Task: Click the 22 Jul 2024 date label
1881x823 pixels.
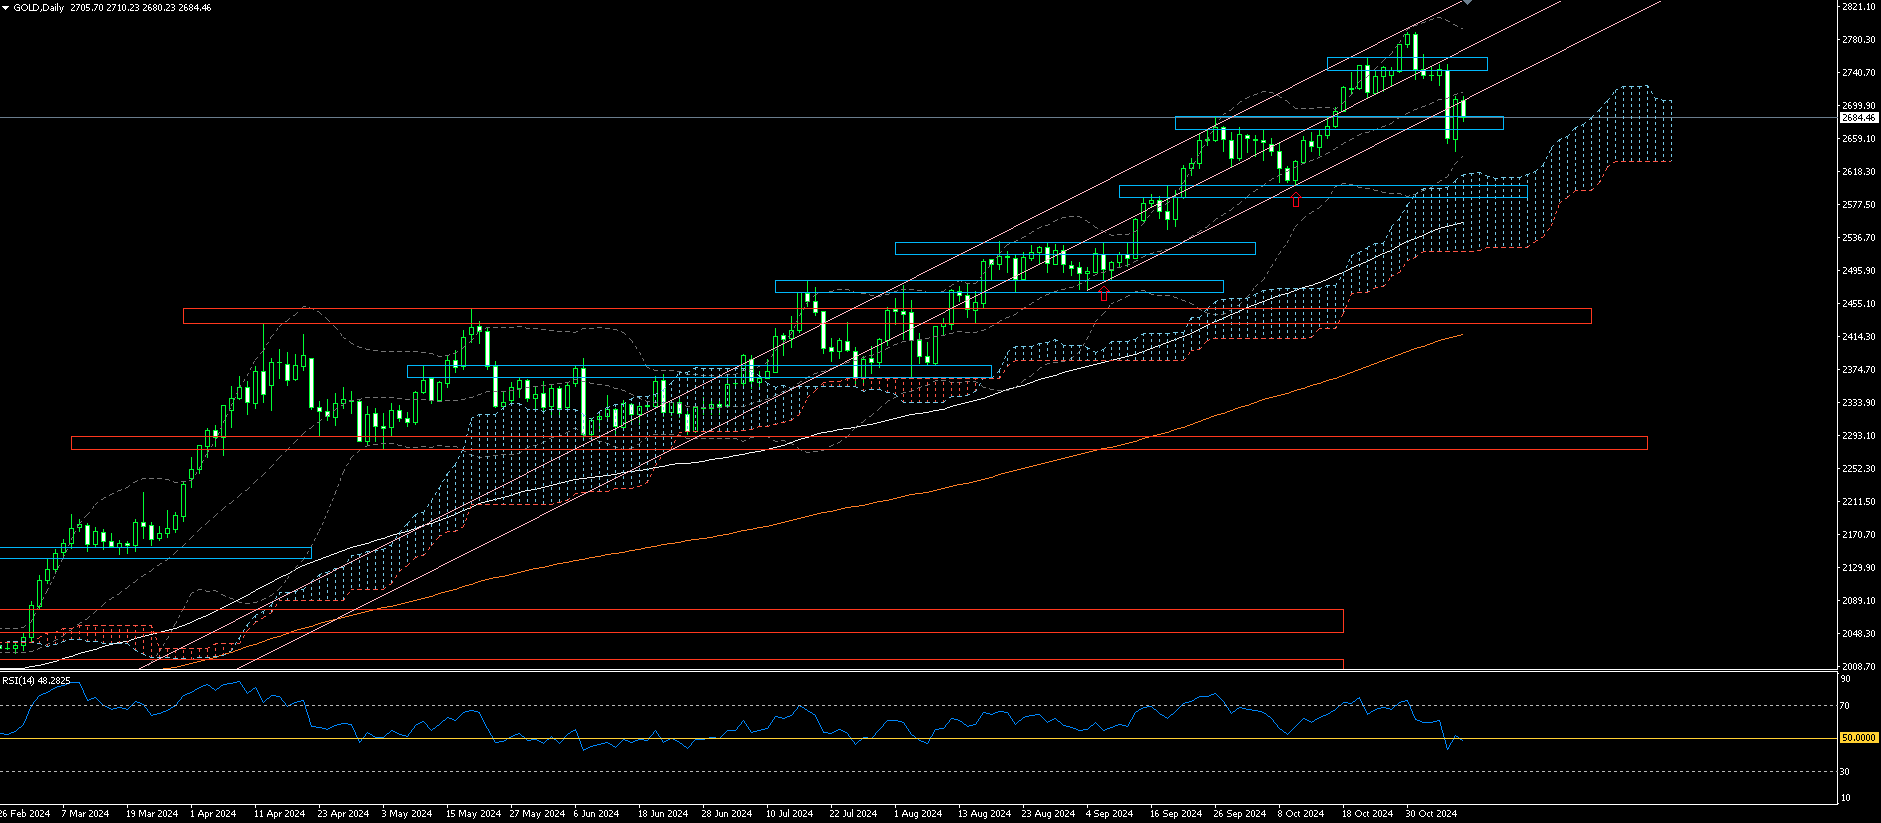Action: coord(853,814)
